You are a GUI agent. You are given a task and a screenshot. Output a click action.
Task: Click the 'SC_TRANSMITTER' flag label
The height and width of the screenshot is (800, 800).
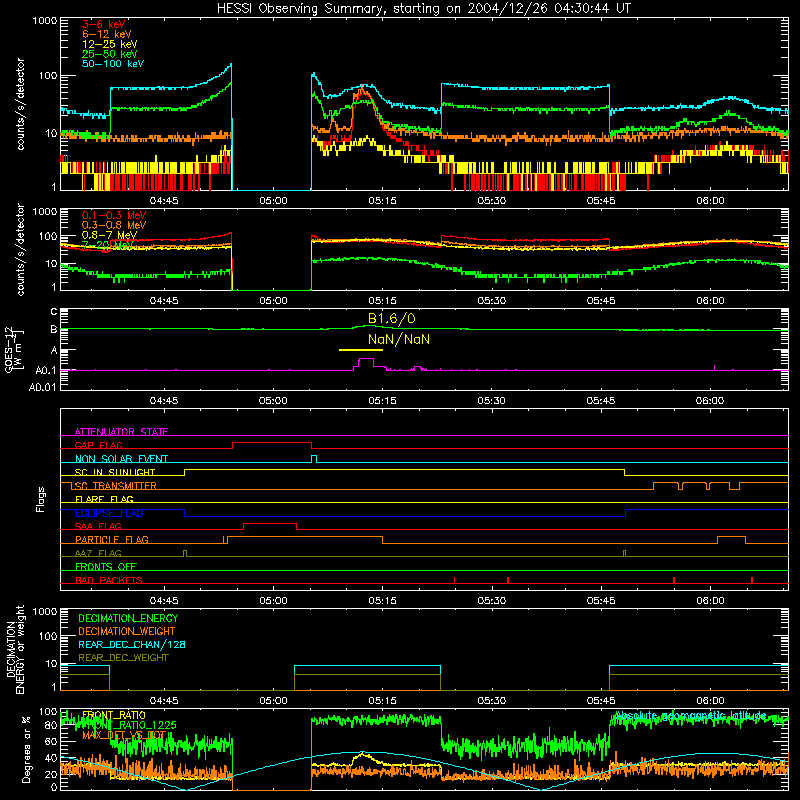click(115, 486)
